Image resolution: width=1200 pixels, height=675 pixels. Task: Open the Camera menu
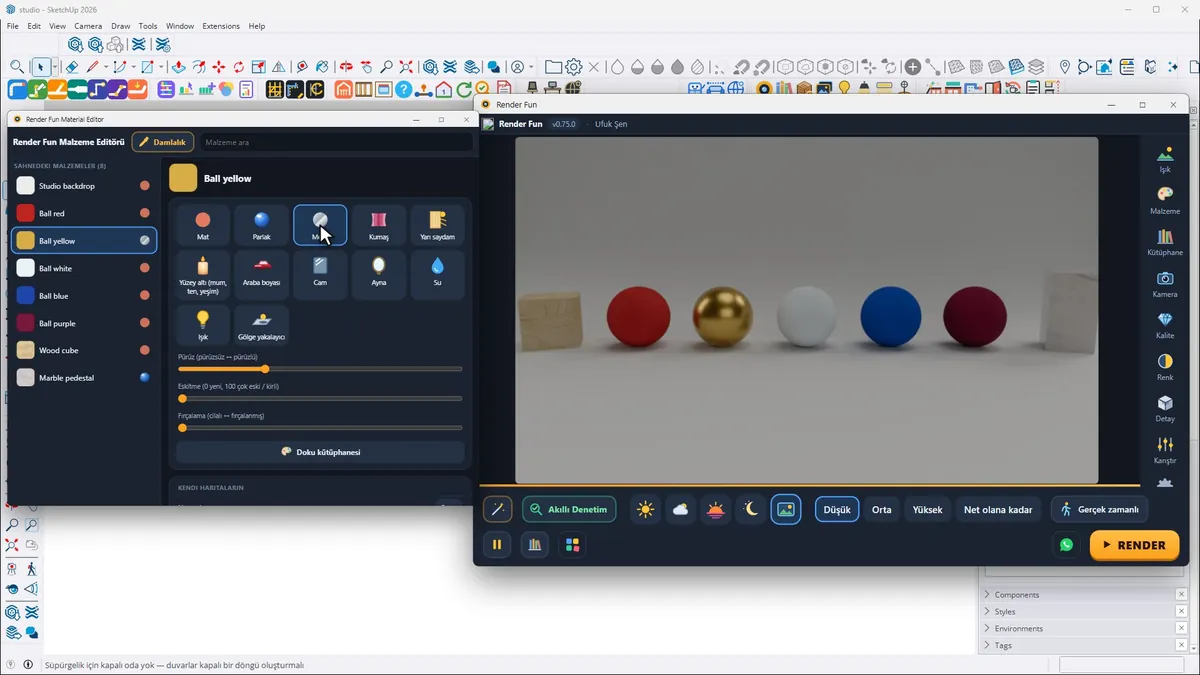pyautogui.click(x=88, y=26)
